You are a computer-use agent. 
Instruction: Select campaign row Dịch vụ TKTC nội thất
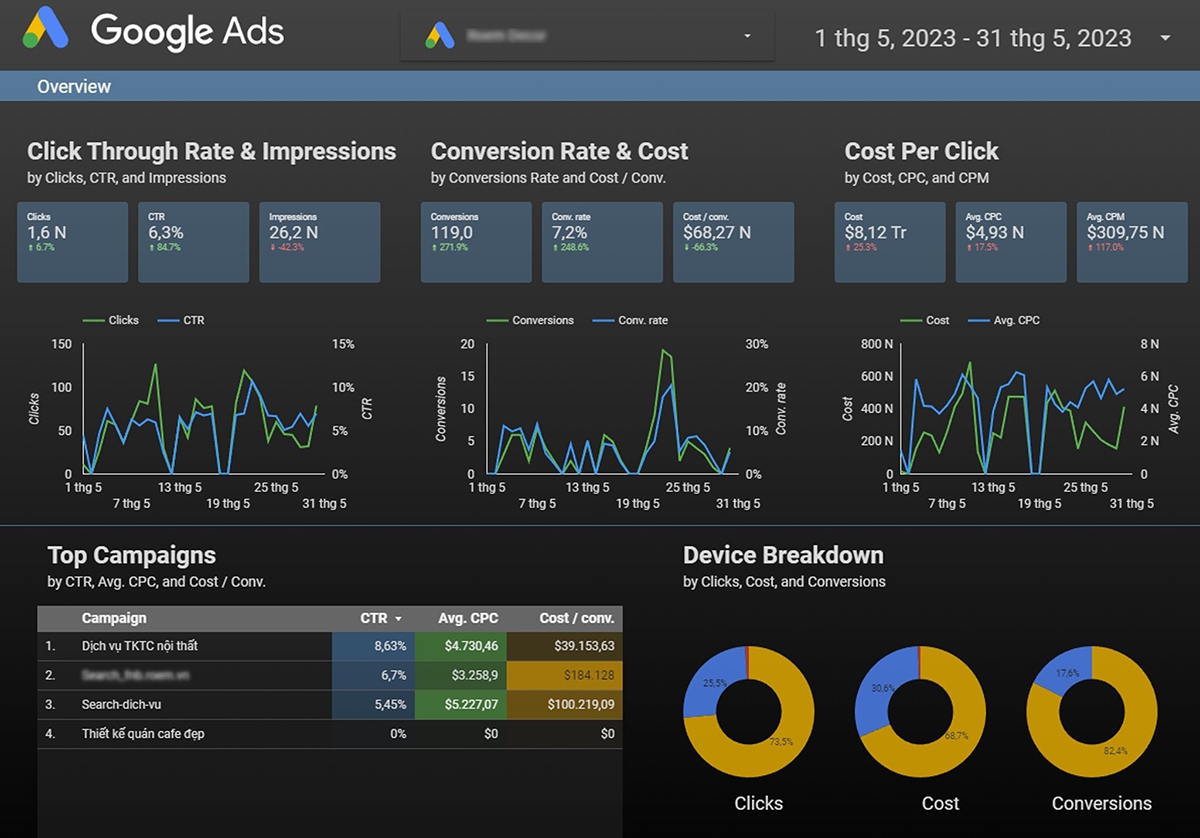tap(330, 646)
